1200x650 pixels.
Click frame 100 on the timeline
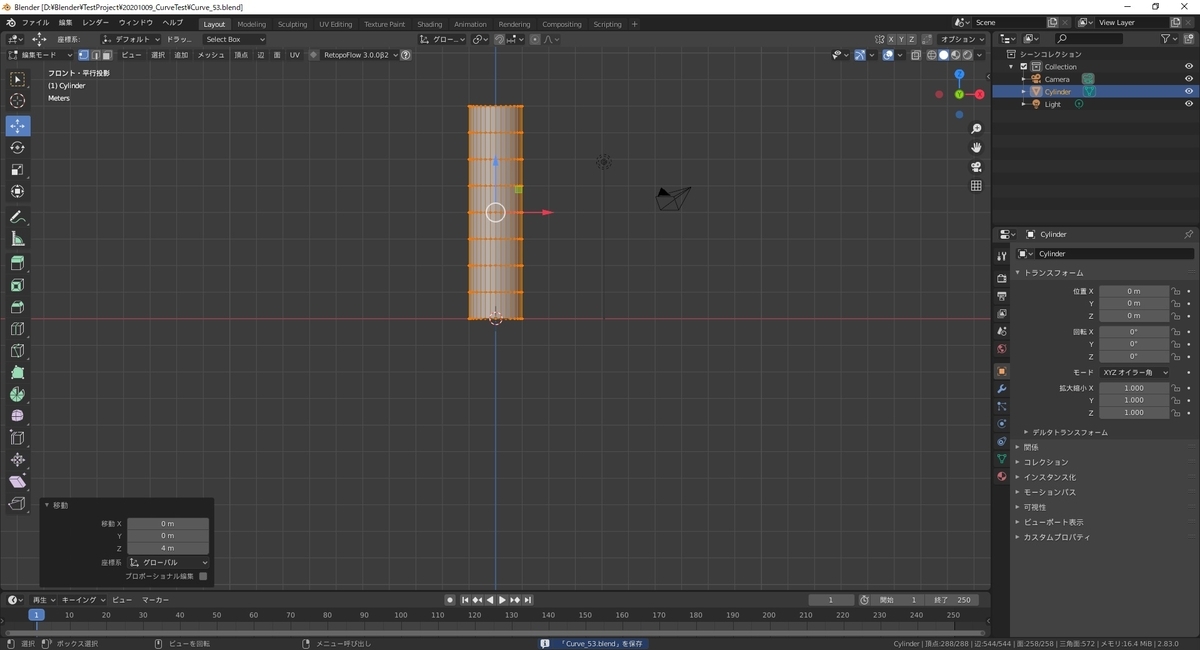(x=401, y=615)
